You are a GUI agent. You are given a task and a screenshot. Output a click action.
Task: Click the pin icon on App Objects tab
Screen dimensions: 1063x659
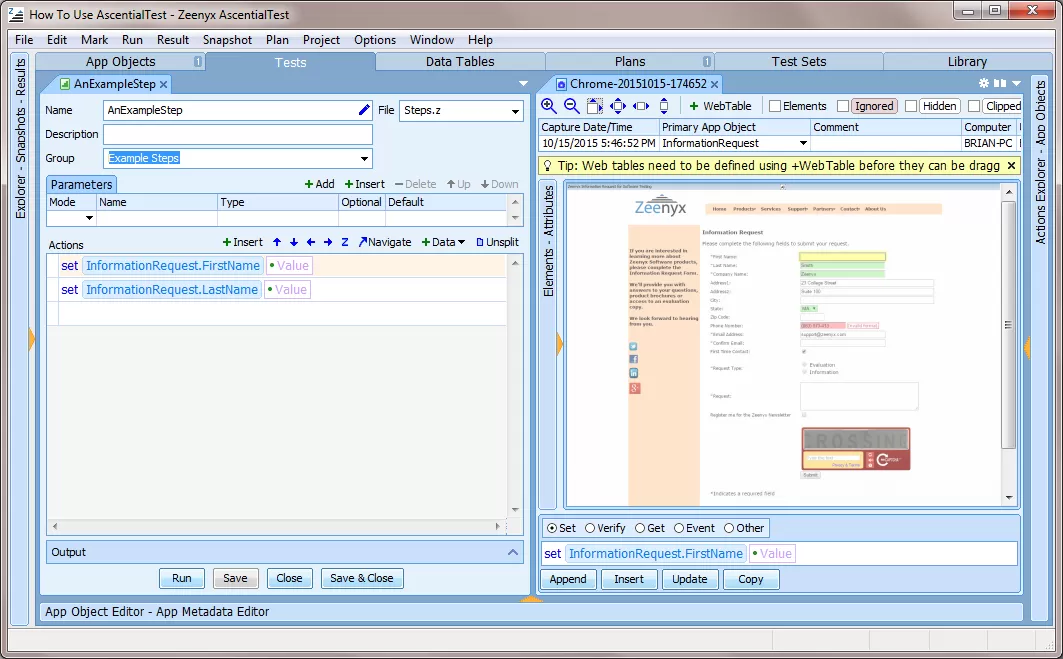pos(198,62)
